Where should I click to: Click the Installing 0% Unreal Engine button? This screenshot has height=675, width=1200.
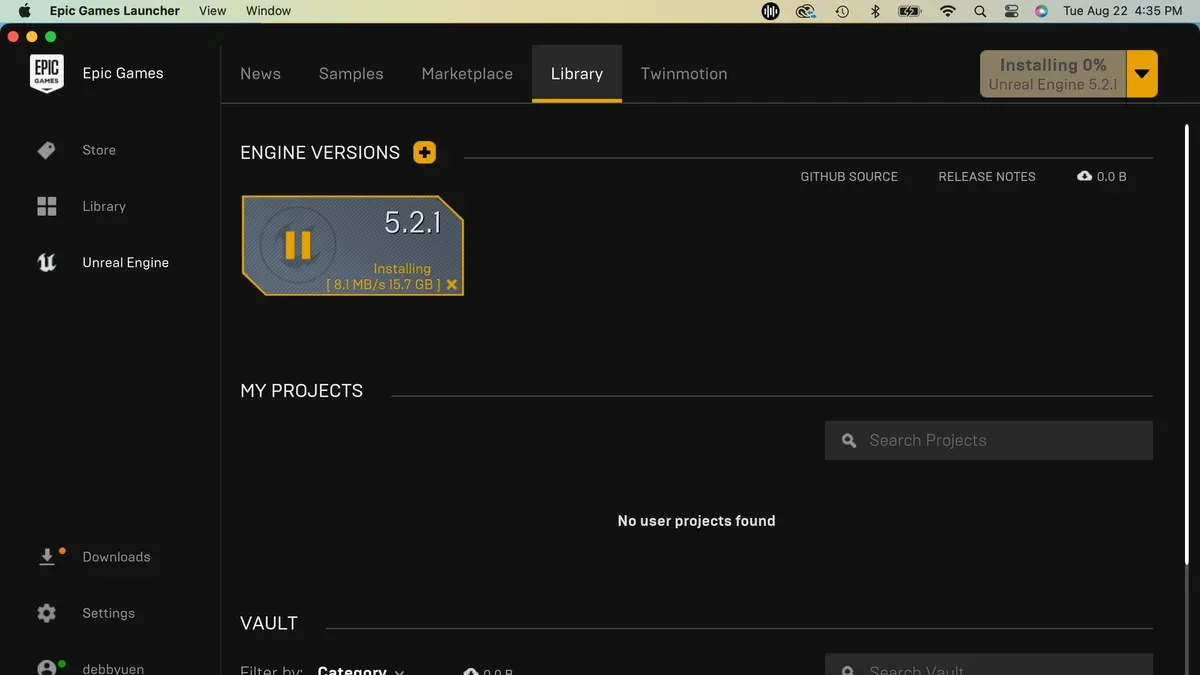click(x=1053, y=74)
